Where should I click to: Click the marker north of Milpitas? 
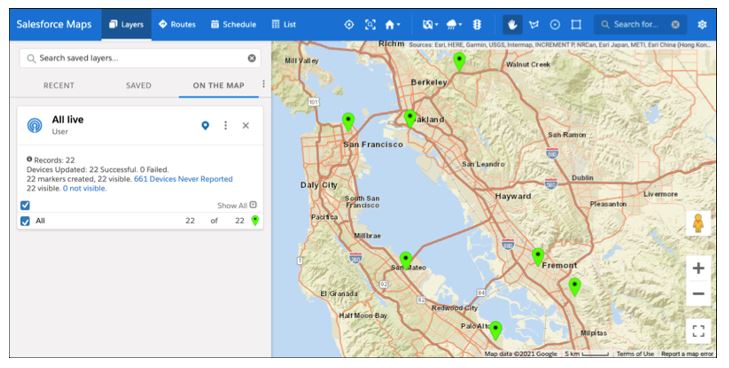pos(575,287)
